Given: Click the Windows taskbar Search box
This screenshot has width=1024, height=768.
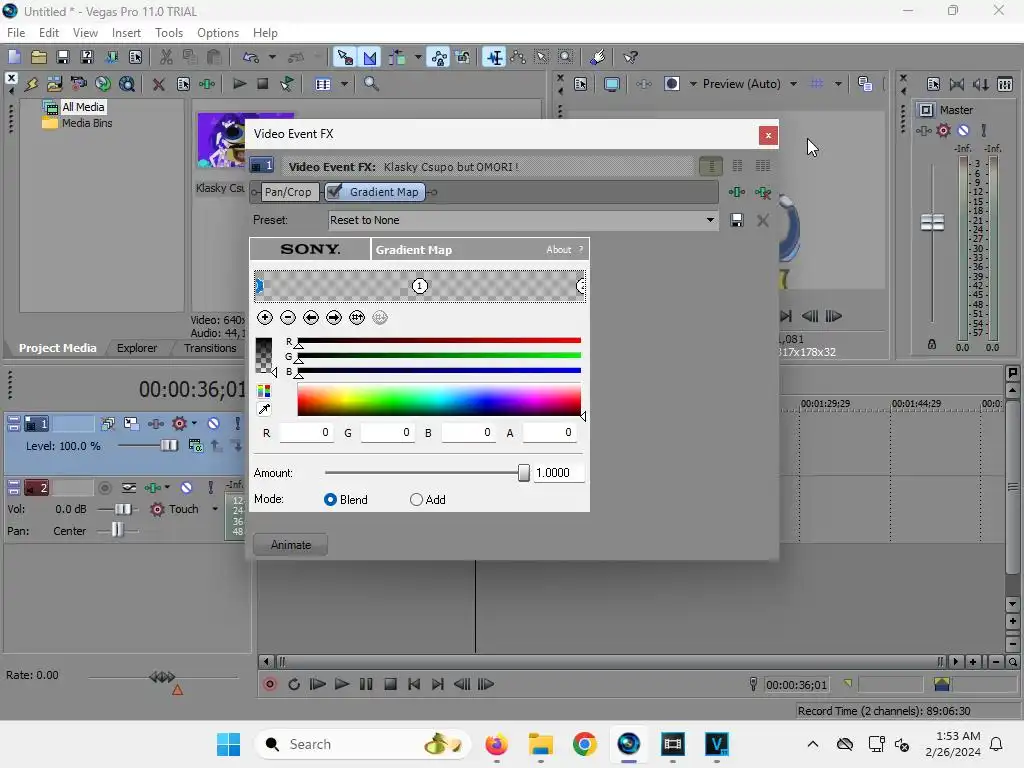Looking at the screenshot, I should pos(363,744).
